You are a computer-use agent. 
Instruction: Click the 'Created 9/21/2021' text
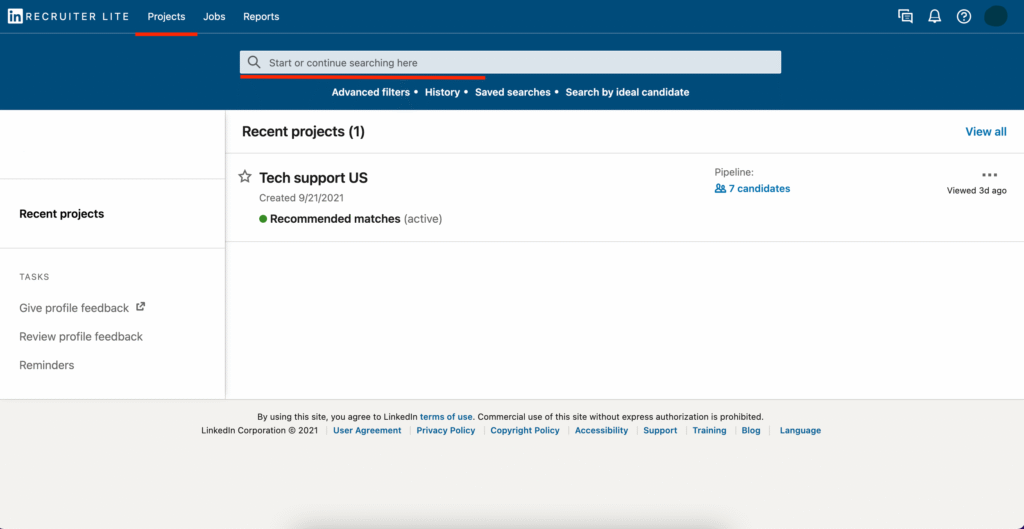pos(302,198)
